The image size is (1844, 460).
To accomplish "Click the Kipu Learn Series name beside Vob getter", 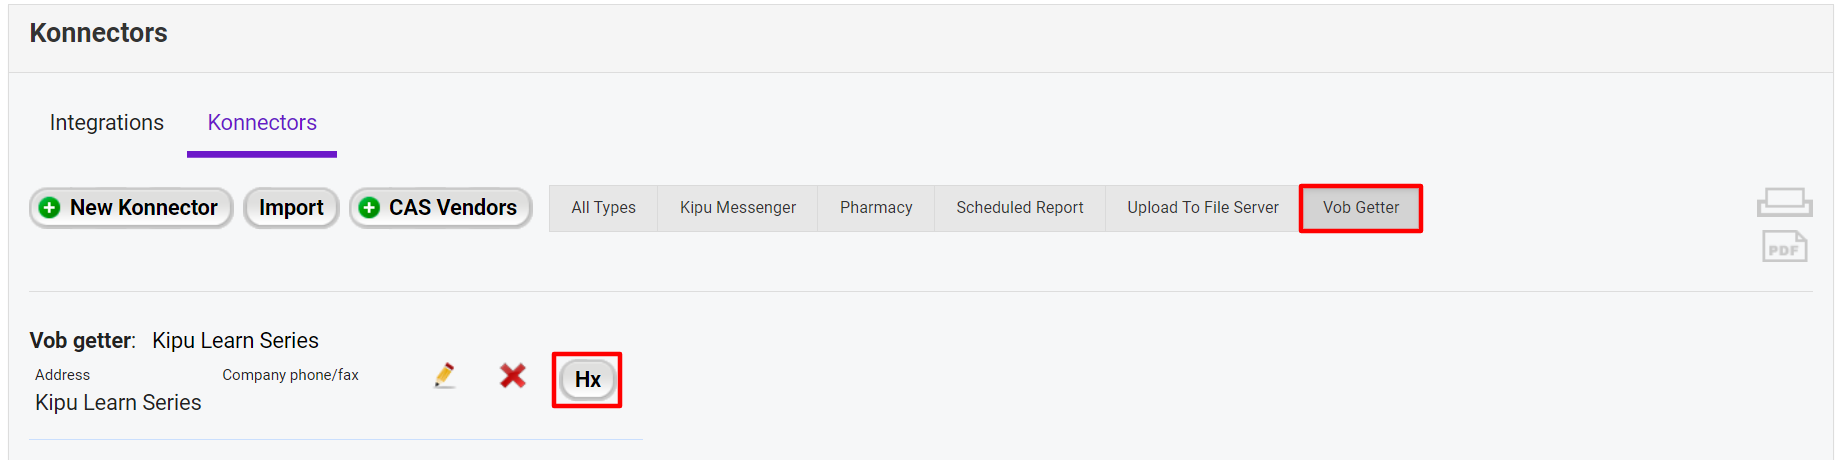I will tap(235, 341).
